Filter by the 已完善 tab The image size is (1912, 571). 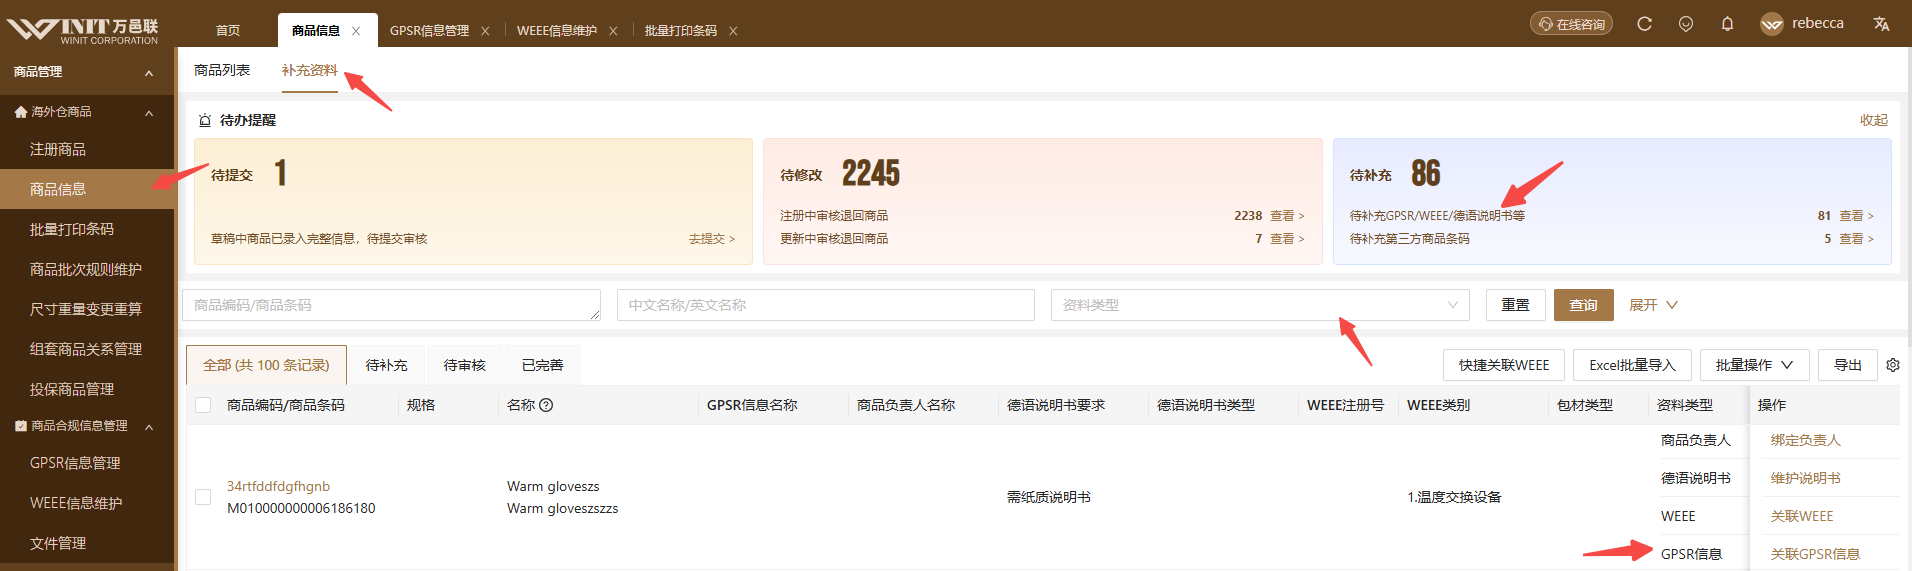click(542, 365)
